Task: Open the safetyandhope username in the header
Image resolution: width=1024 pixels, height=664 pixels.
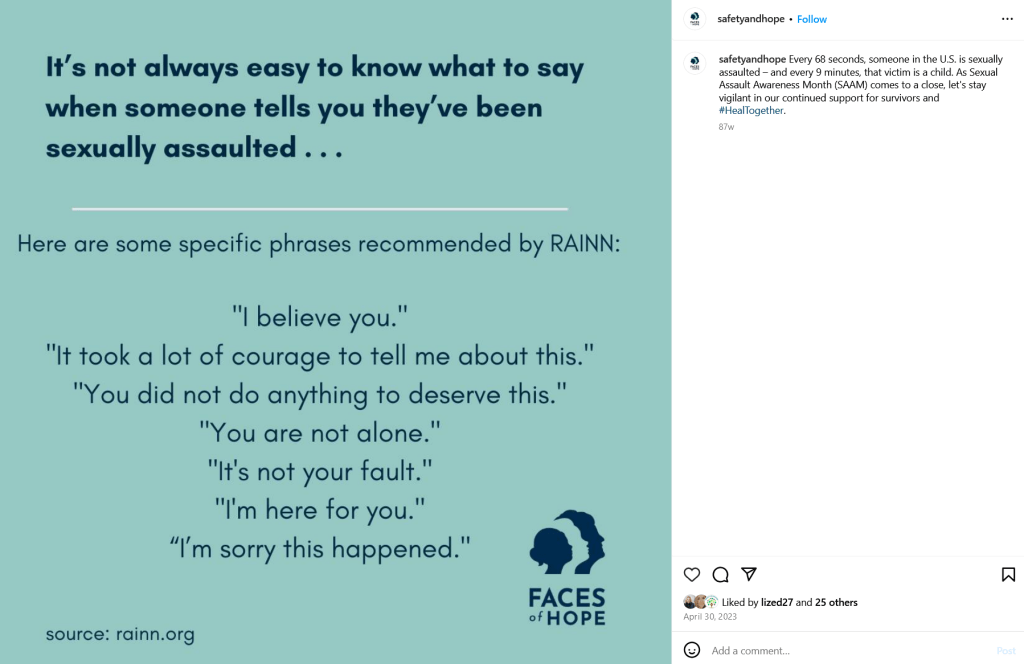Action: point(751,19)
